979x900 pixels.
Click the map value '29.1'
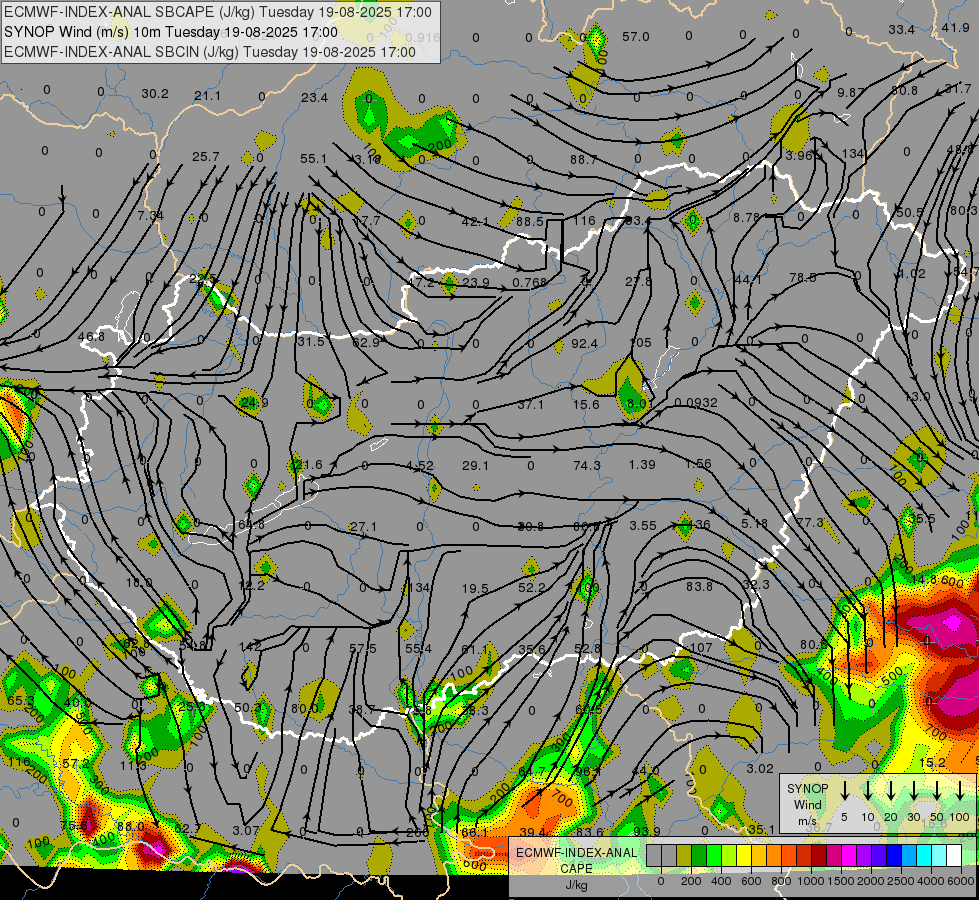475,465
